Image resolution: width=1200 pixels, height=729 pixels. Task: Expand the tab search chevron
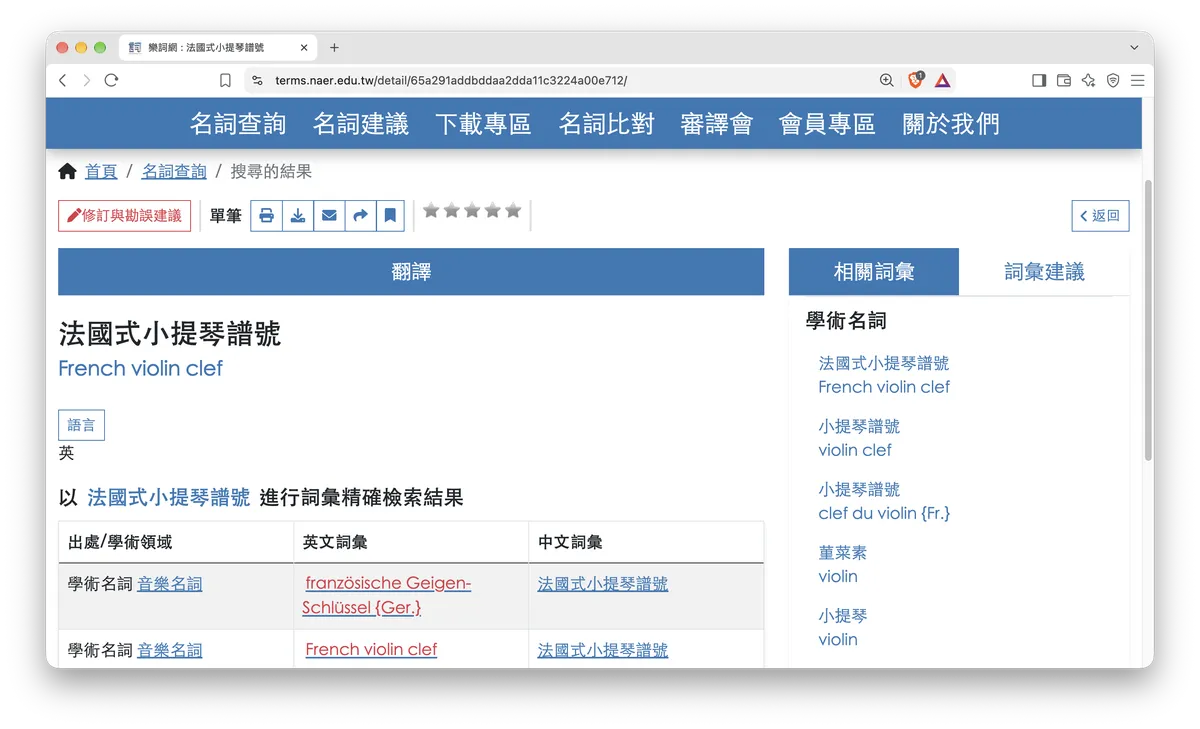point(1134,47)
